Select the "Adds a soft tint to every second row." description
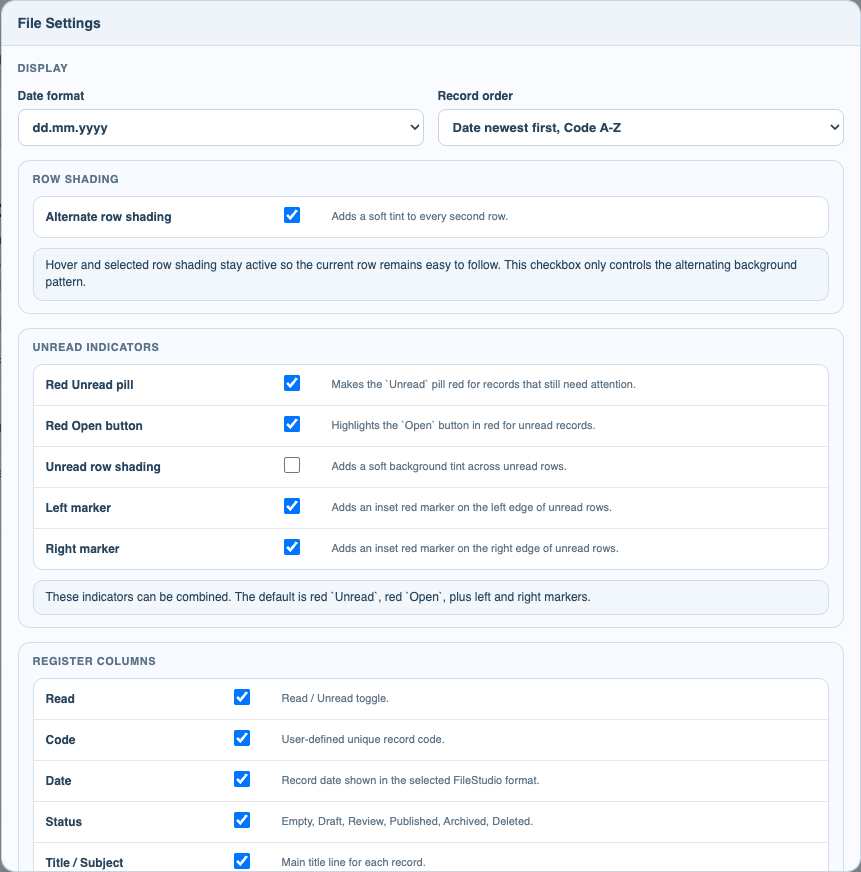Image resolution: width=861 pixels, height=872 pixels. point(420,216)
